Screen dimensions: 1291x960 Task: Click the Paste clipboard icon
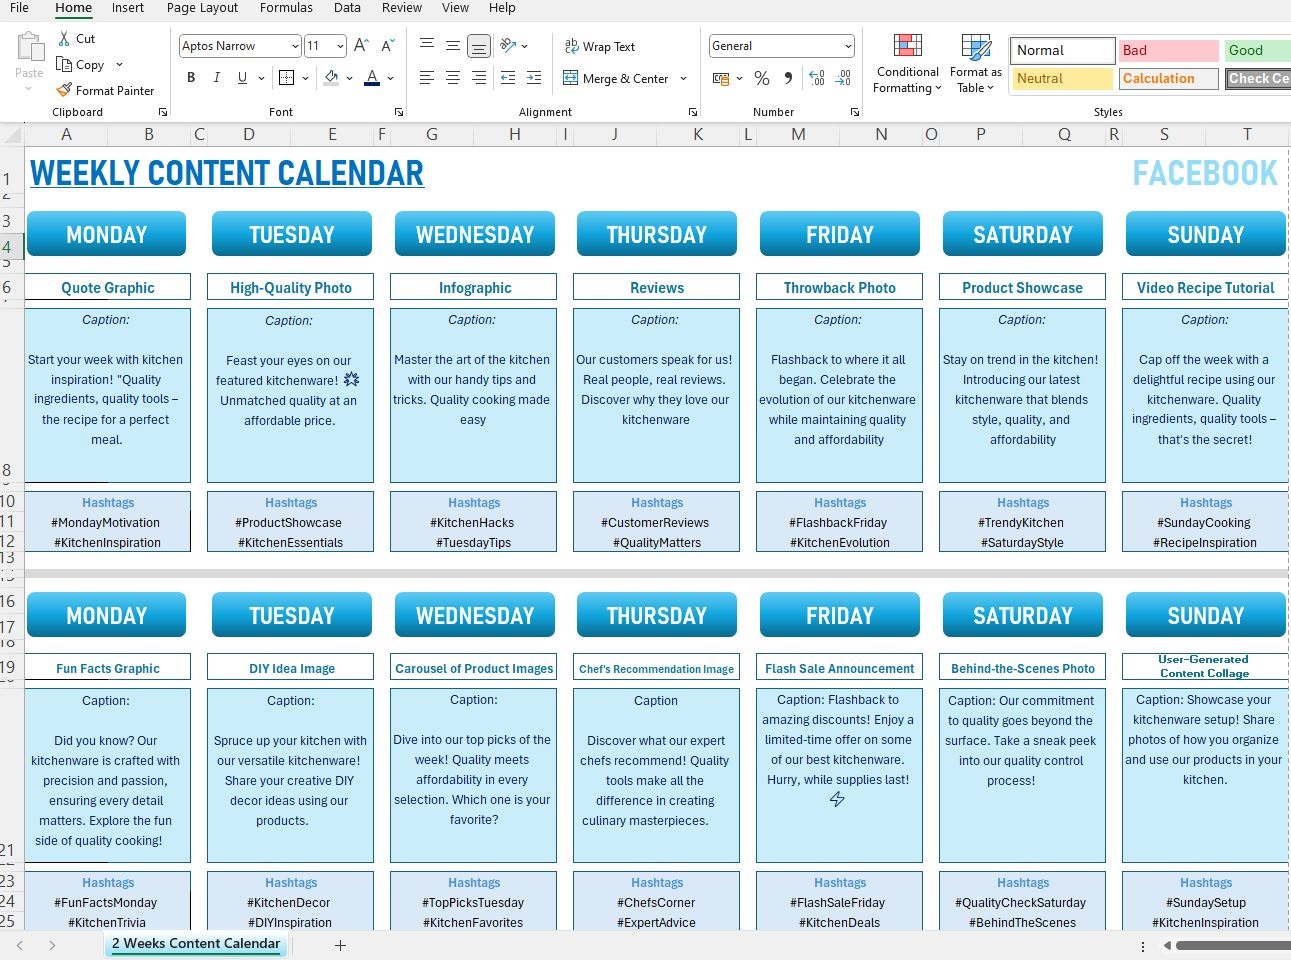click(30, 48)
